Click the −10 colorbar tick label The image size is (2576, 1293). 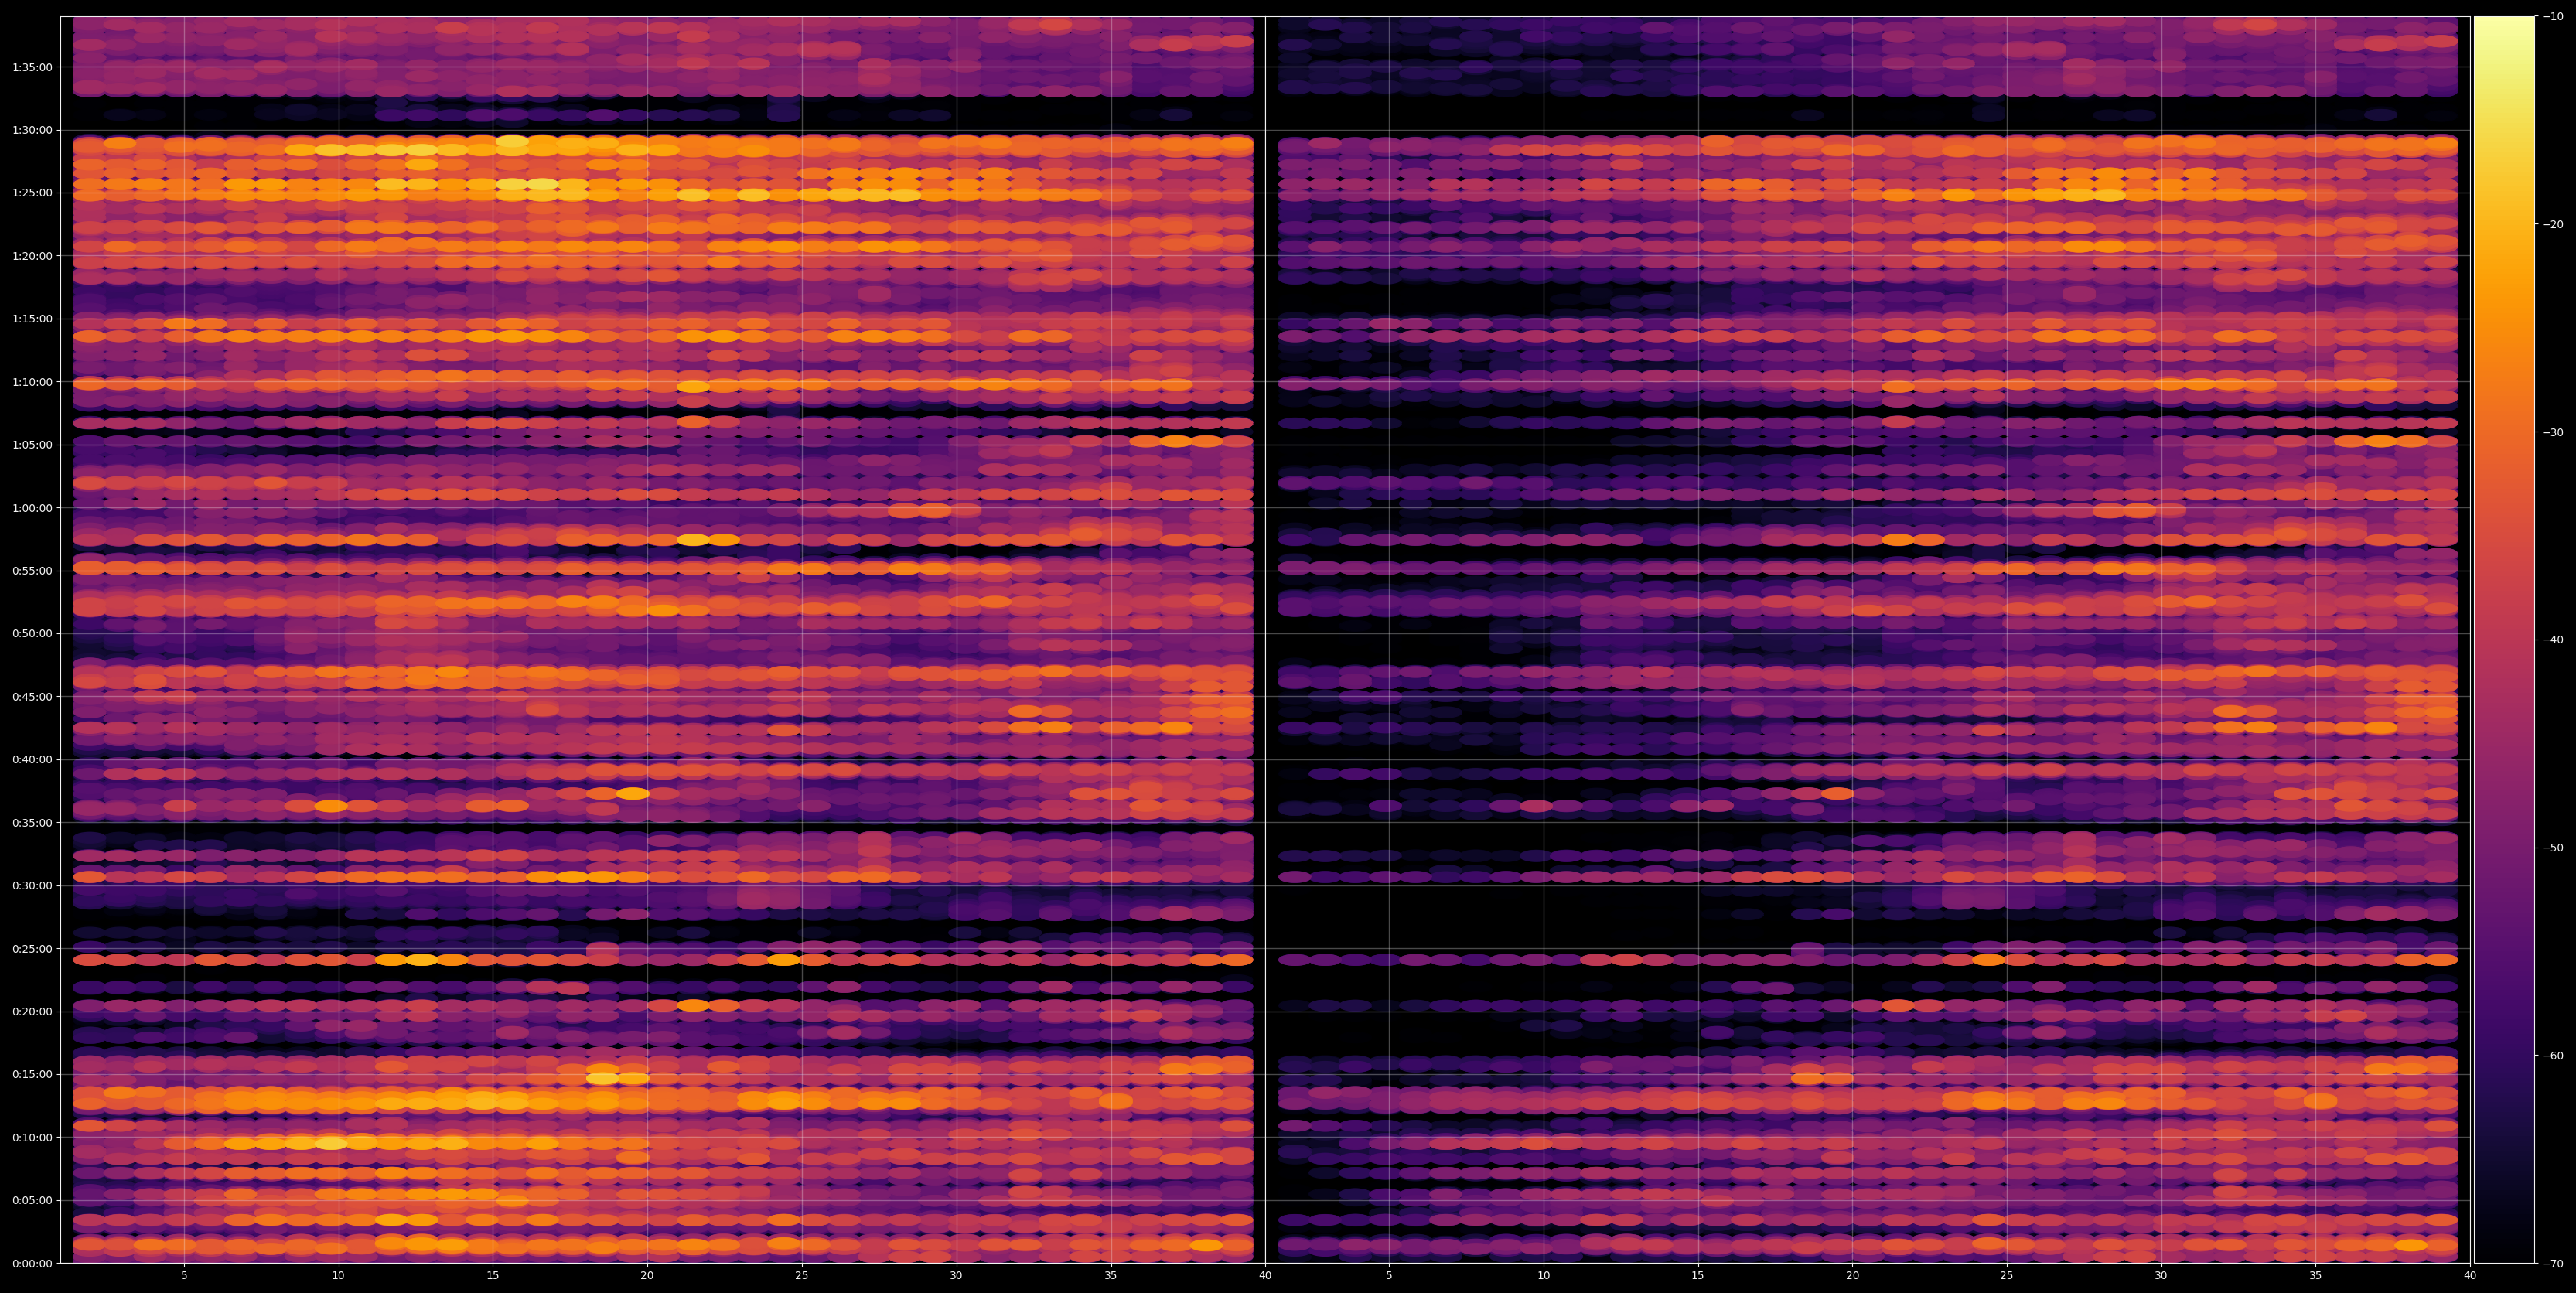[x=2553, y=16]
